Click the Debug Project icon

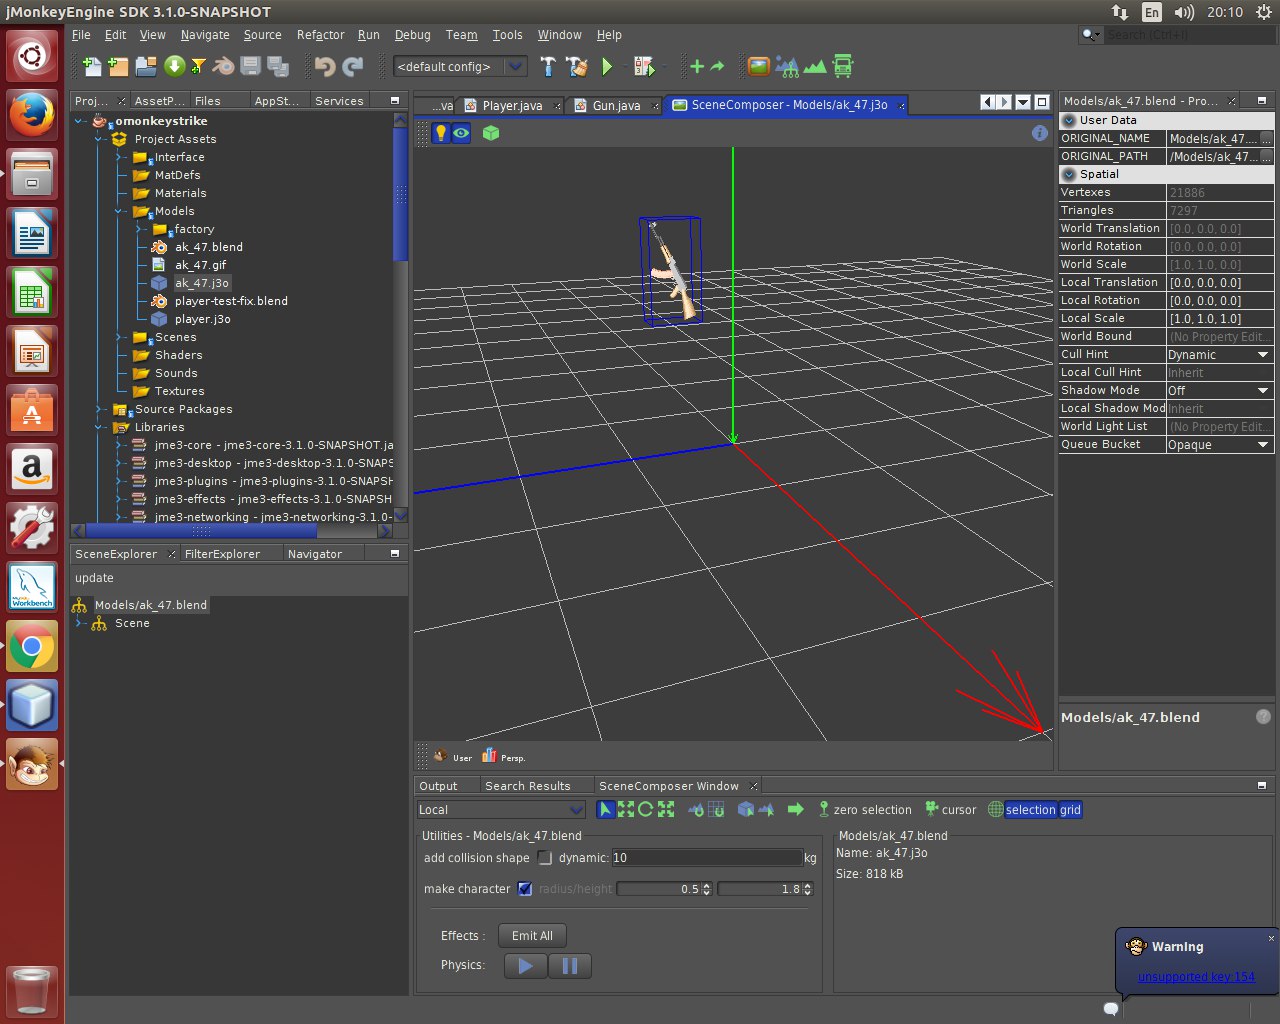pos(643,67)
